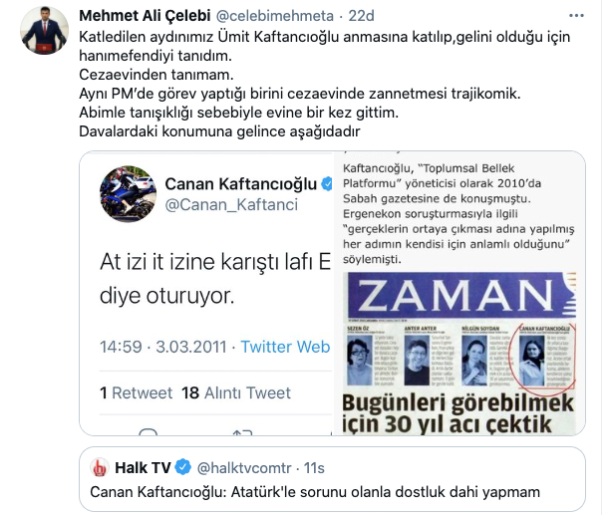Click the 22d timestamp of the tweet
This screenshot has height=523, width=608.
pos(361,16)
